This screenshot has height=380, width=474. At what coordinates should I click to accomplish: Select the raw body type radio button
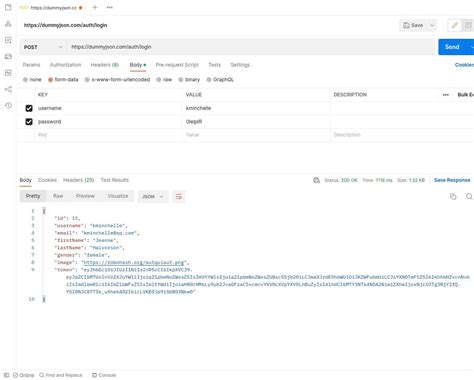[159, 80]
